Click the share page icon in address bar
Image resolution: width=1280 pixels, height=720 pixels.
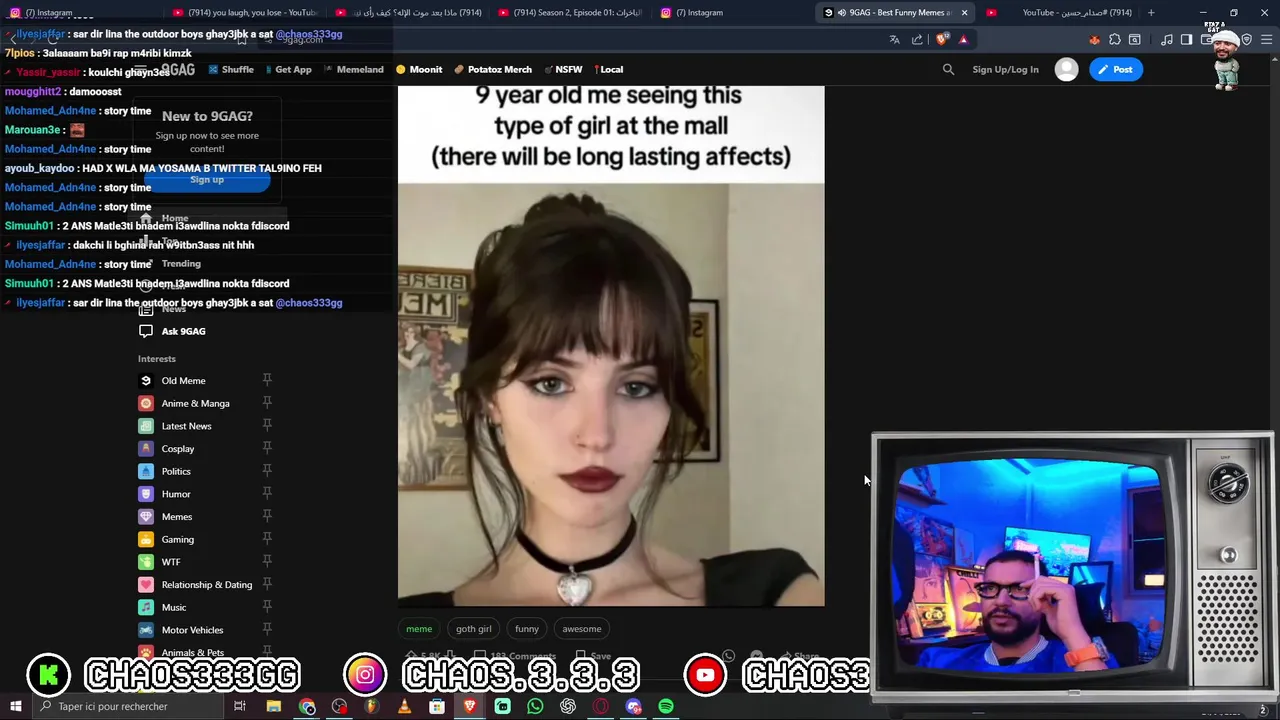917,39
